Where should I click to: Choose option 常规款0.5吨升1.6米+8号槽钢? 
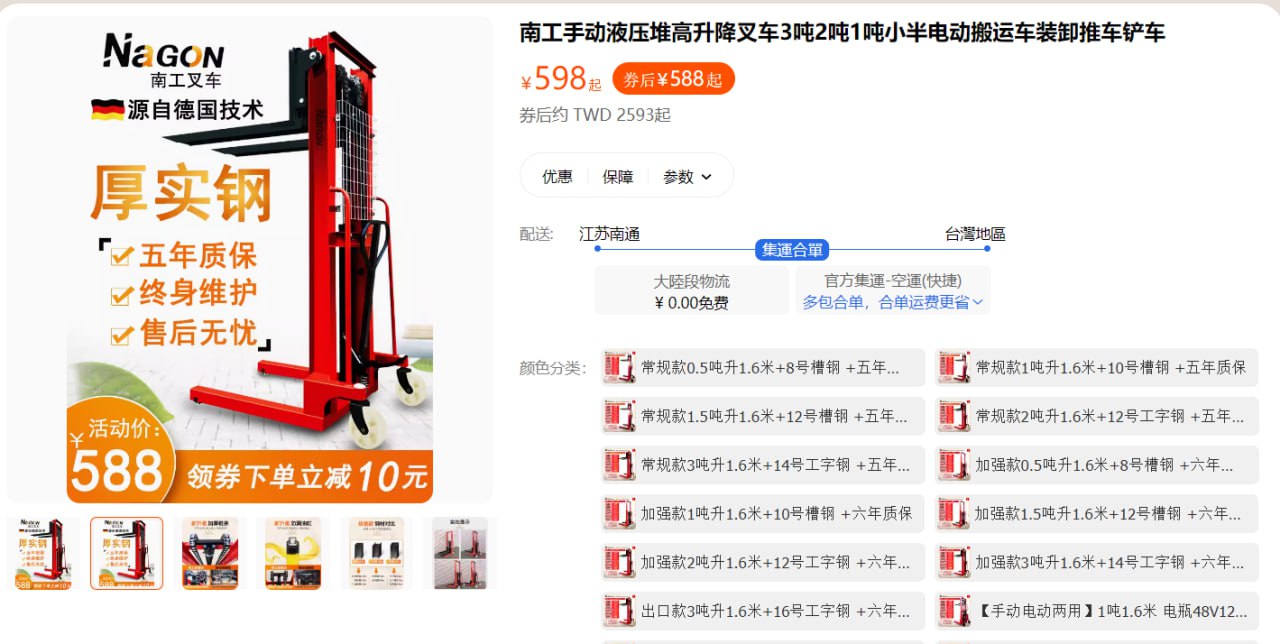tap(763, 367)
